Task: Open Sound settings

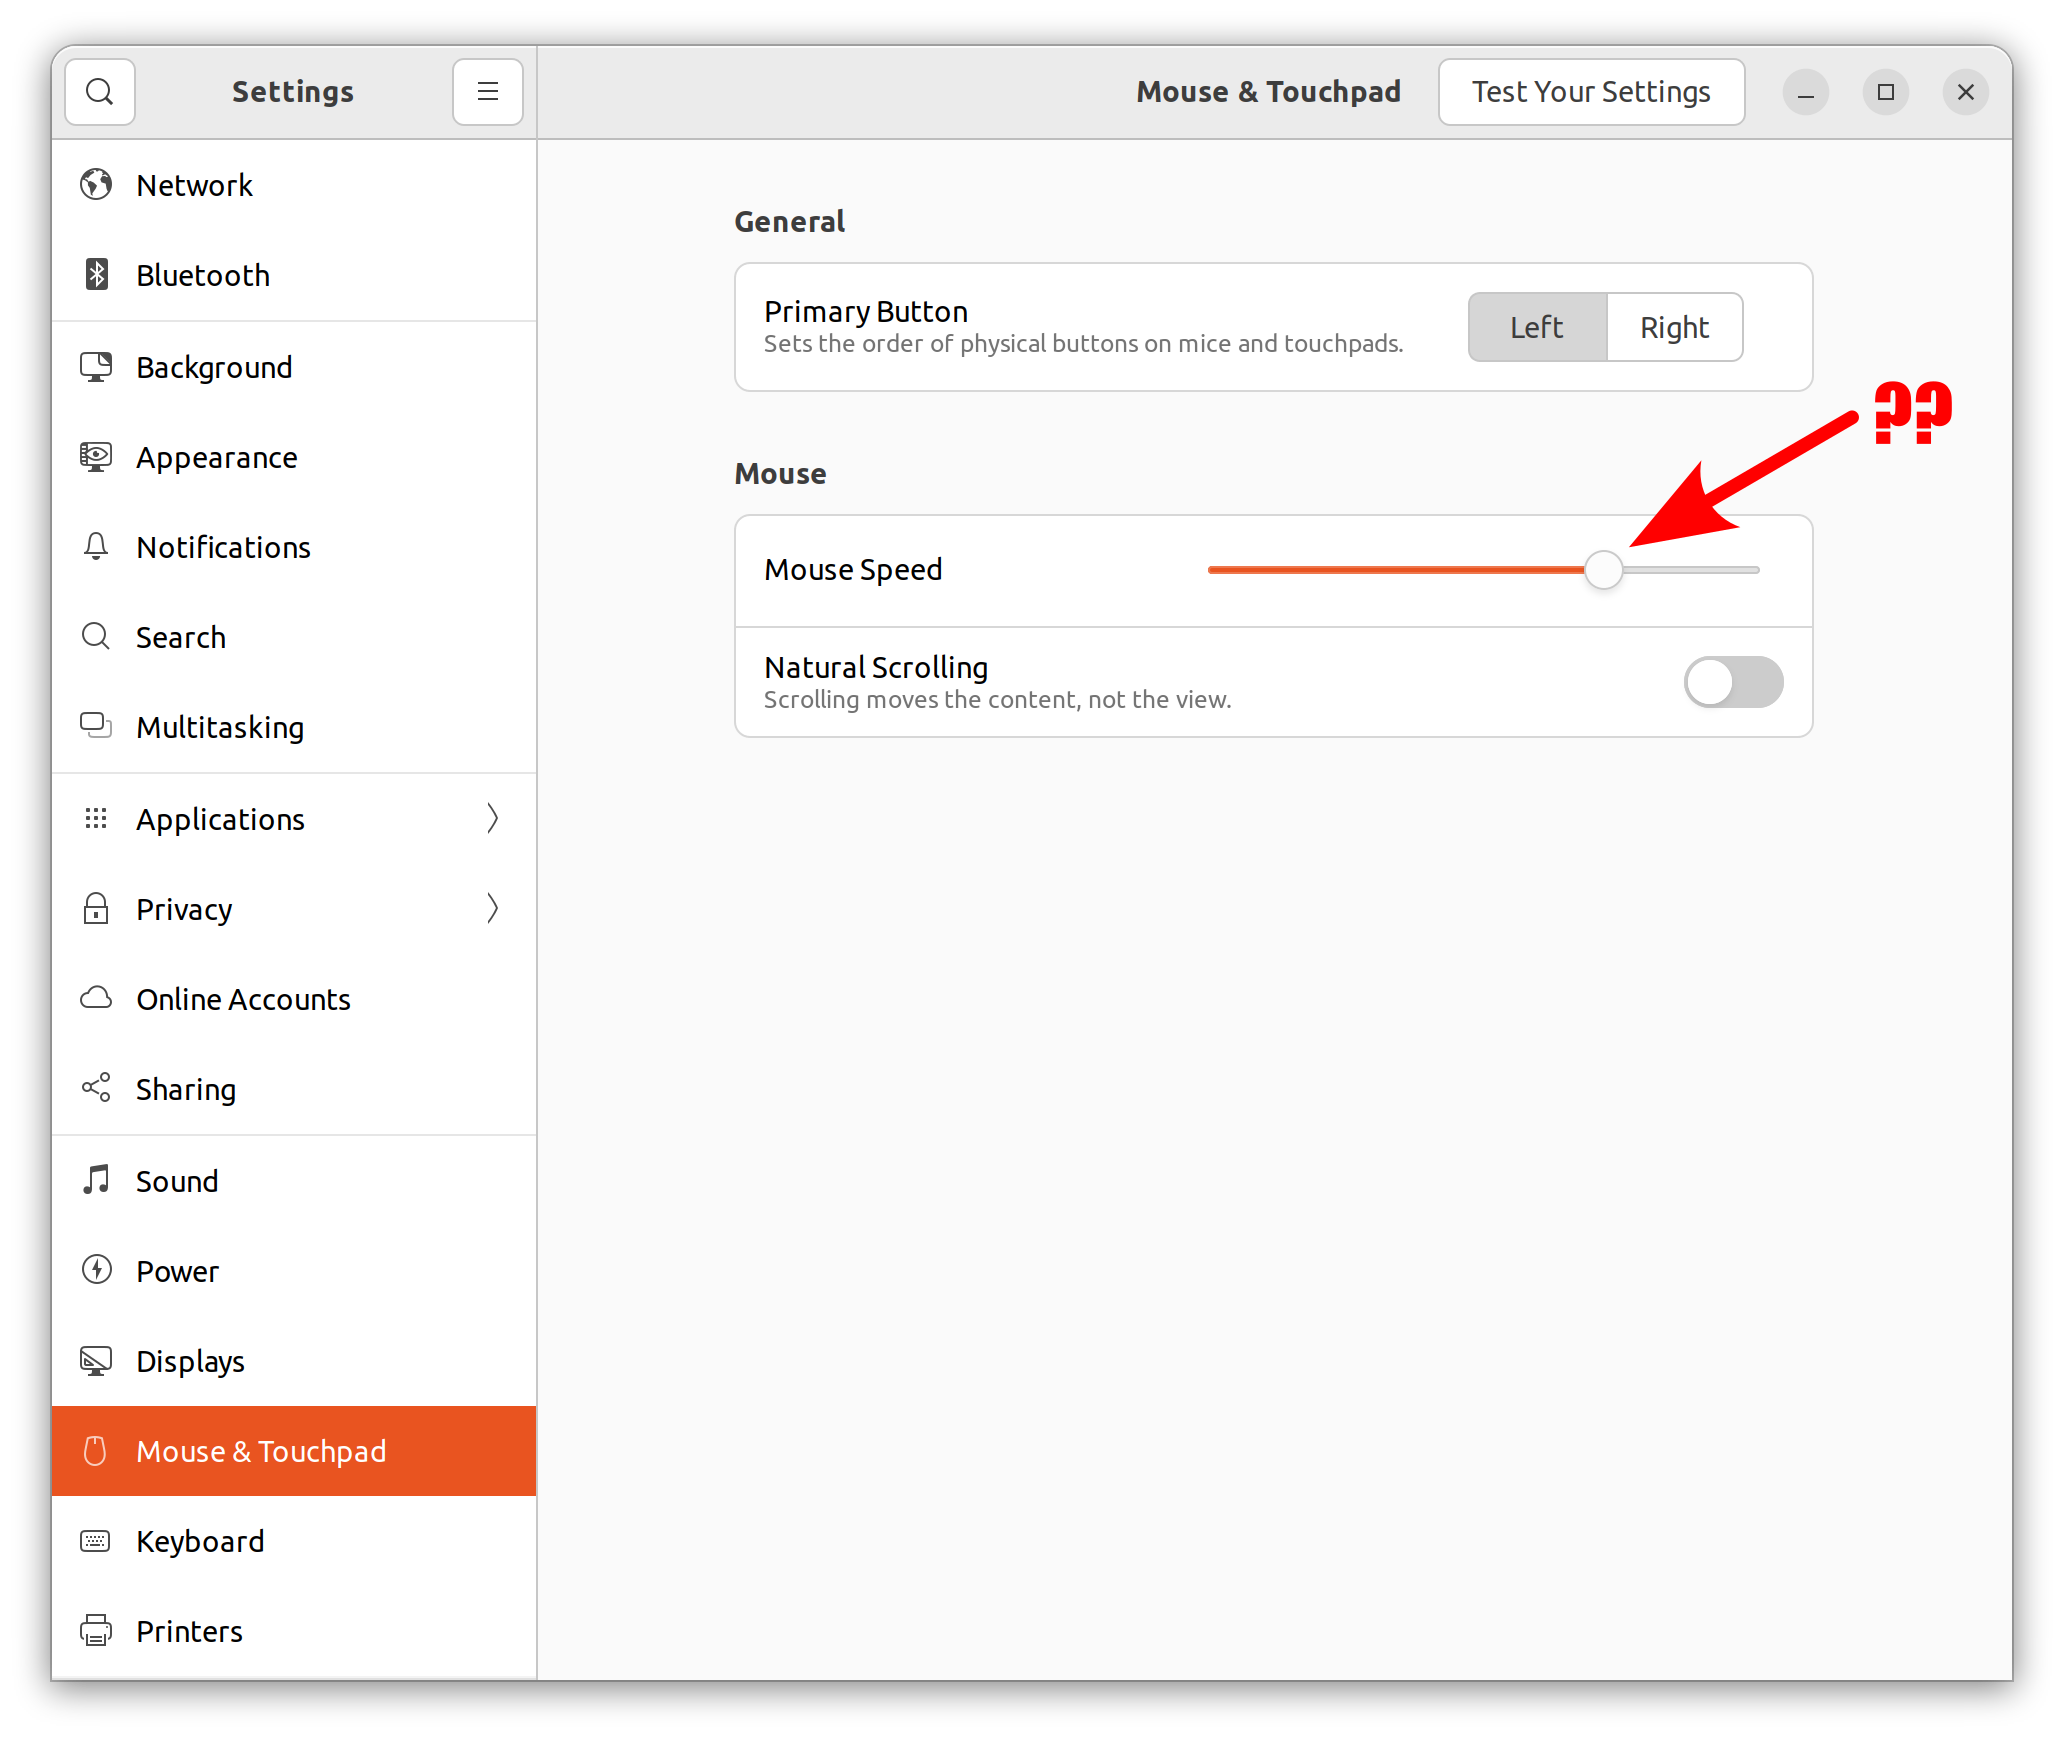Action: pyautogui.click(x=178, y=1179)
